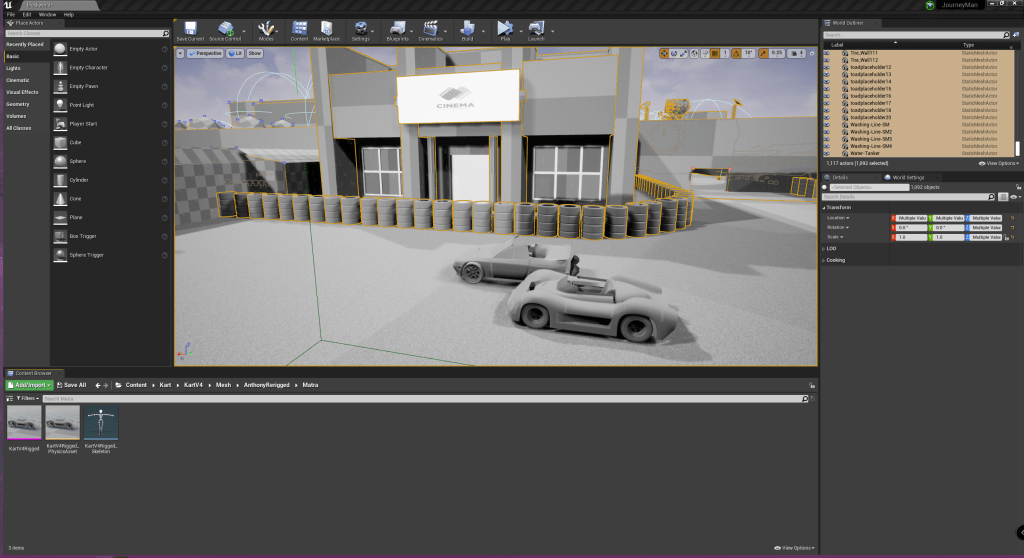The width and height of the screenshot is (1024, 558).
Task: Hide Water-Tanker using its eye icon
Action: [x=826, y=152]
